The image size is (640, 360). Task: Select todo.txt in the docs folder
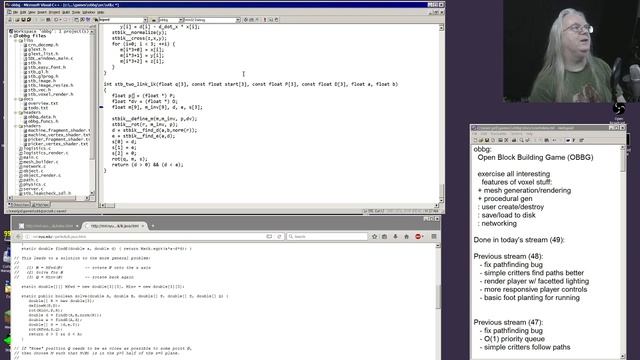[38, 108]
